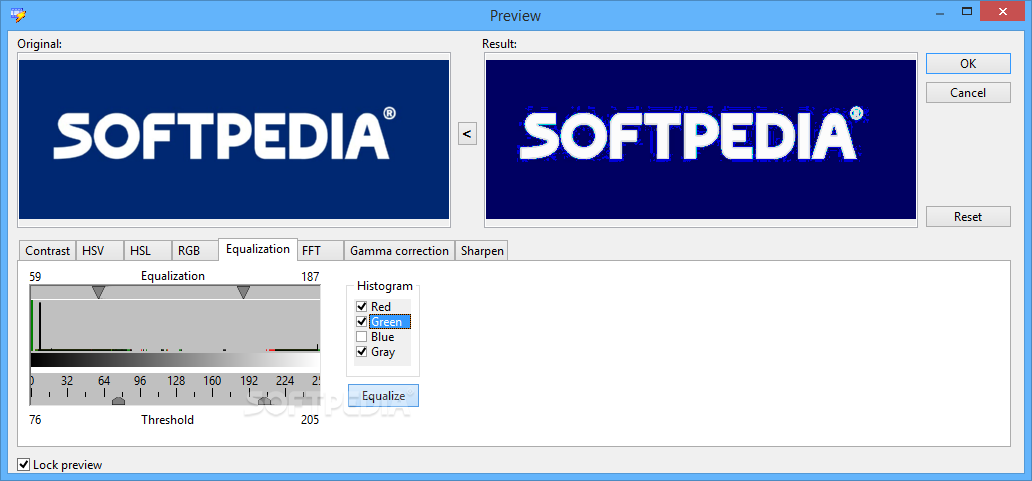Click the Preview window title text
1032x481 pixels.
(x=515, y=15)
